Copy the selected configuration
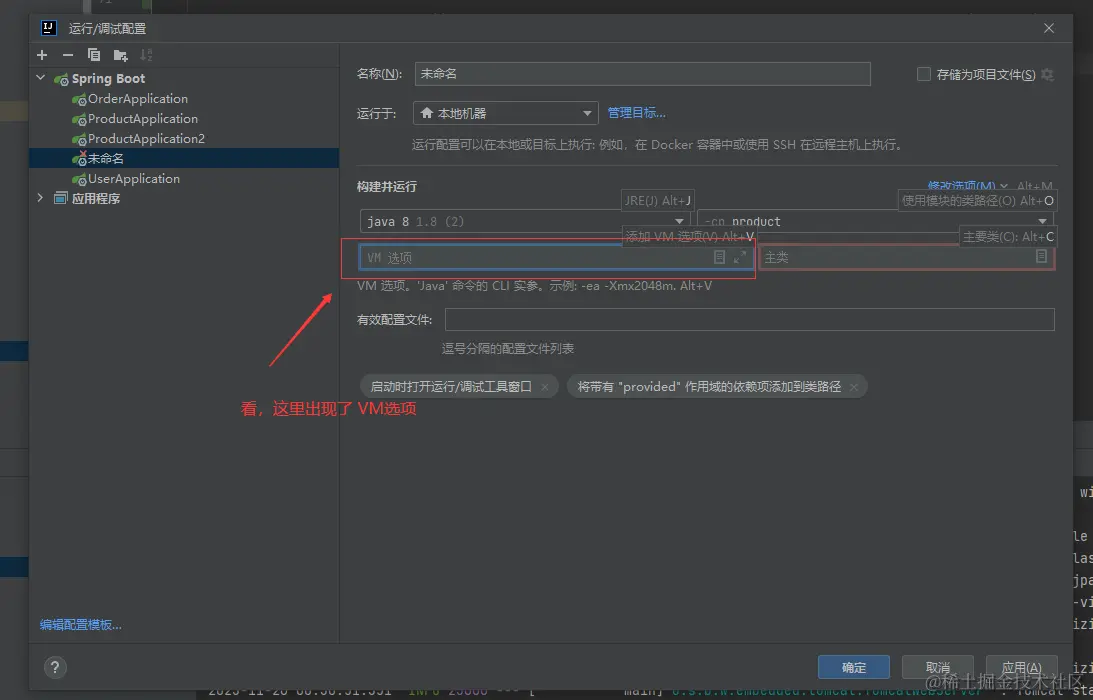Image resolution: width=1093 pixels, height=700 pixels. (94, 55)
